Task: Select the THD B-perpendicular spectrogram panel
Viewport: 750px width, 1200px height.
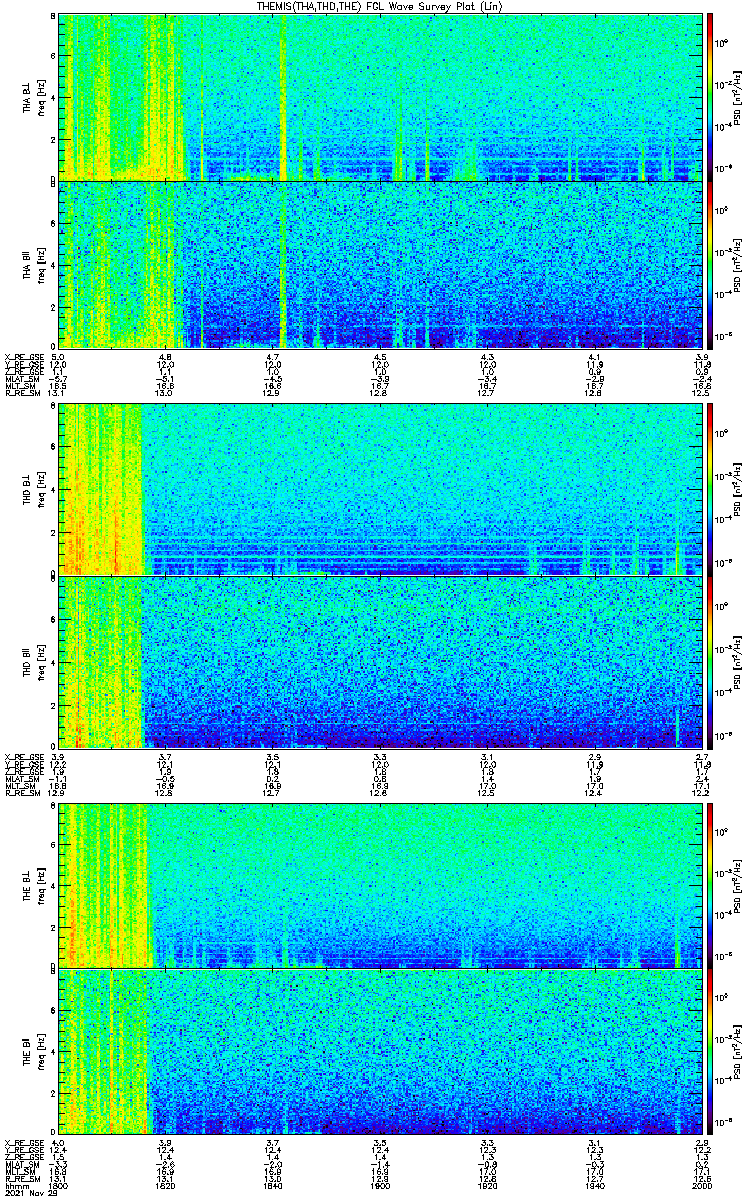Action: [380, 490]
